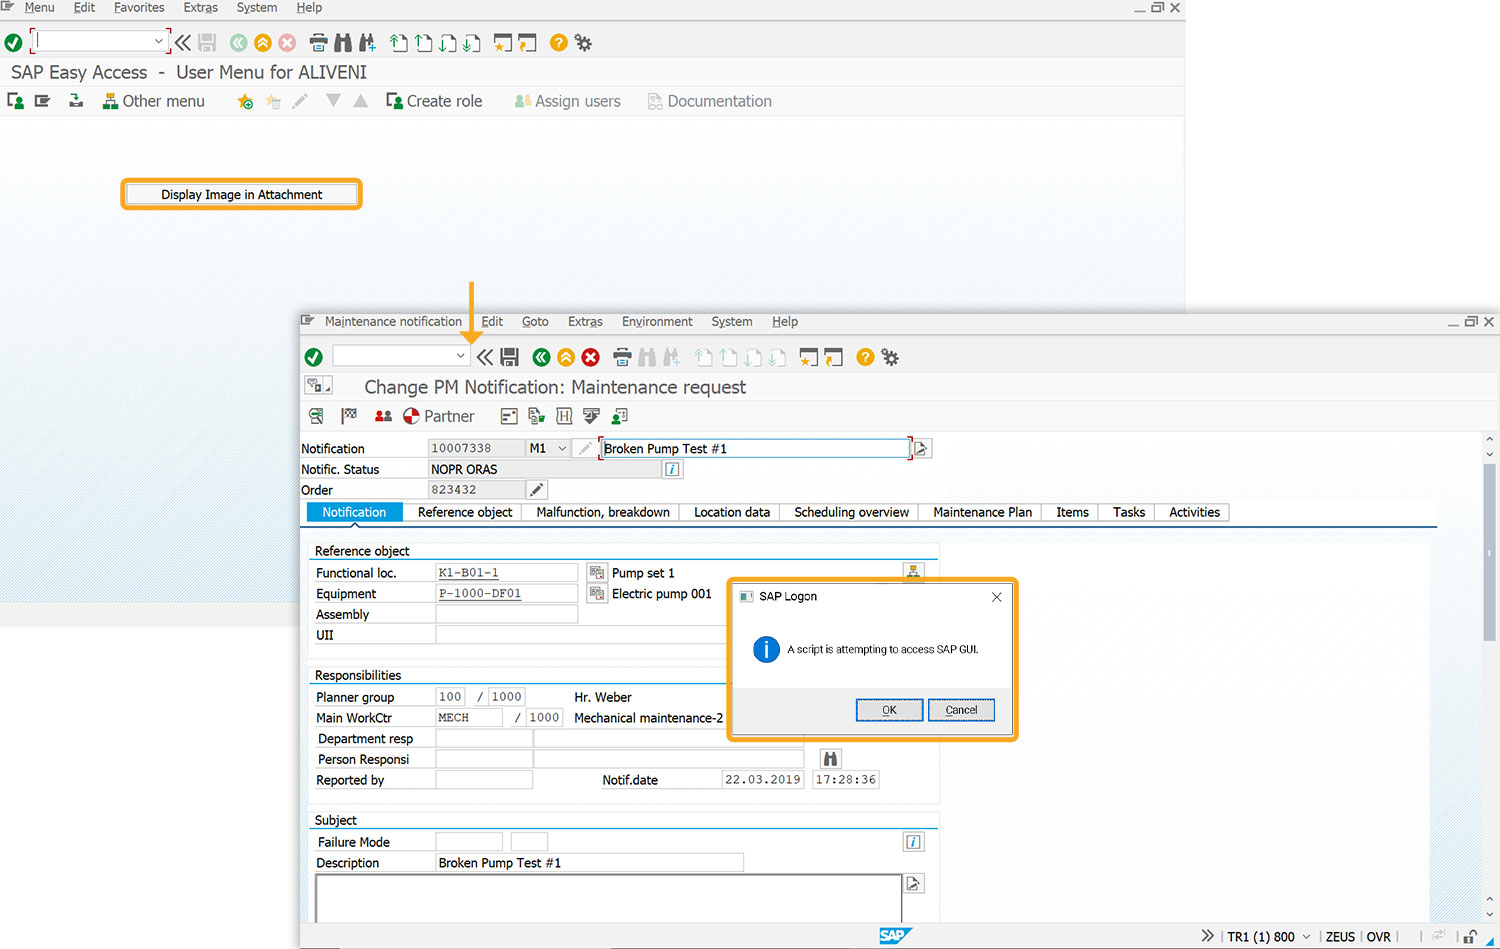This screenshot has width=1500, height=949.
Task: Click the red people icon beside Partner
Action: 383,416
